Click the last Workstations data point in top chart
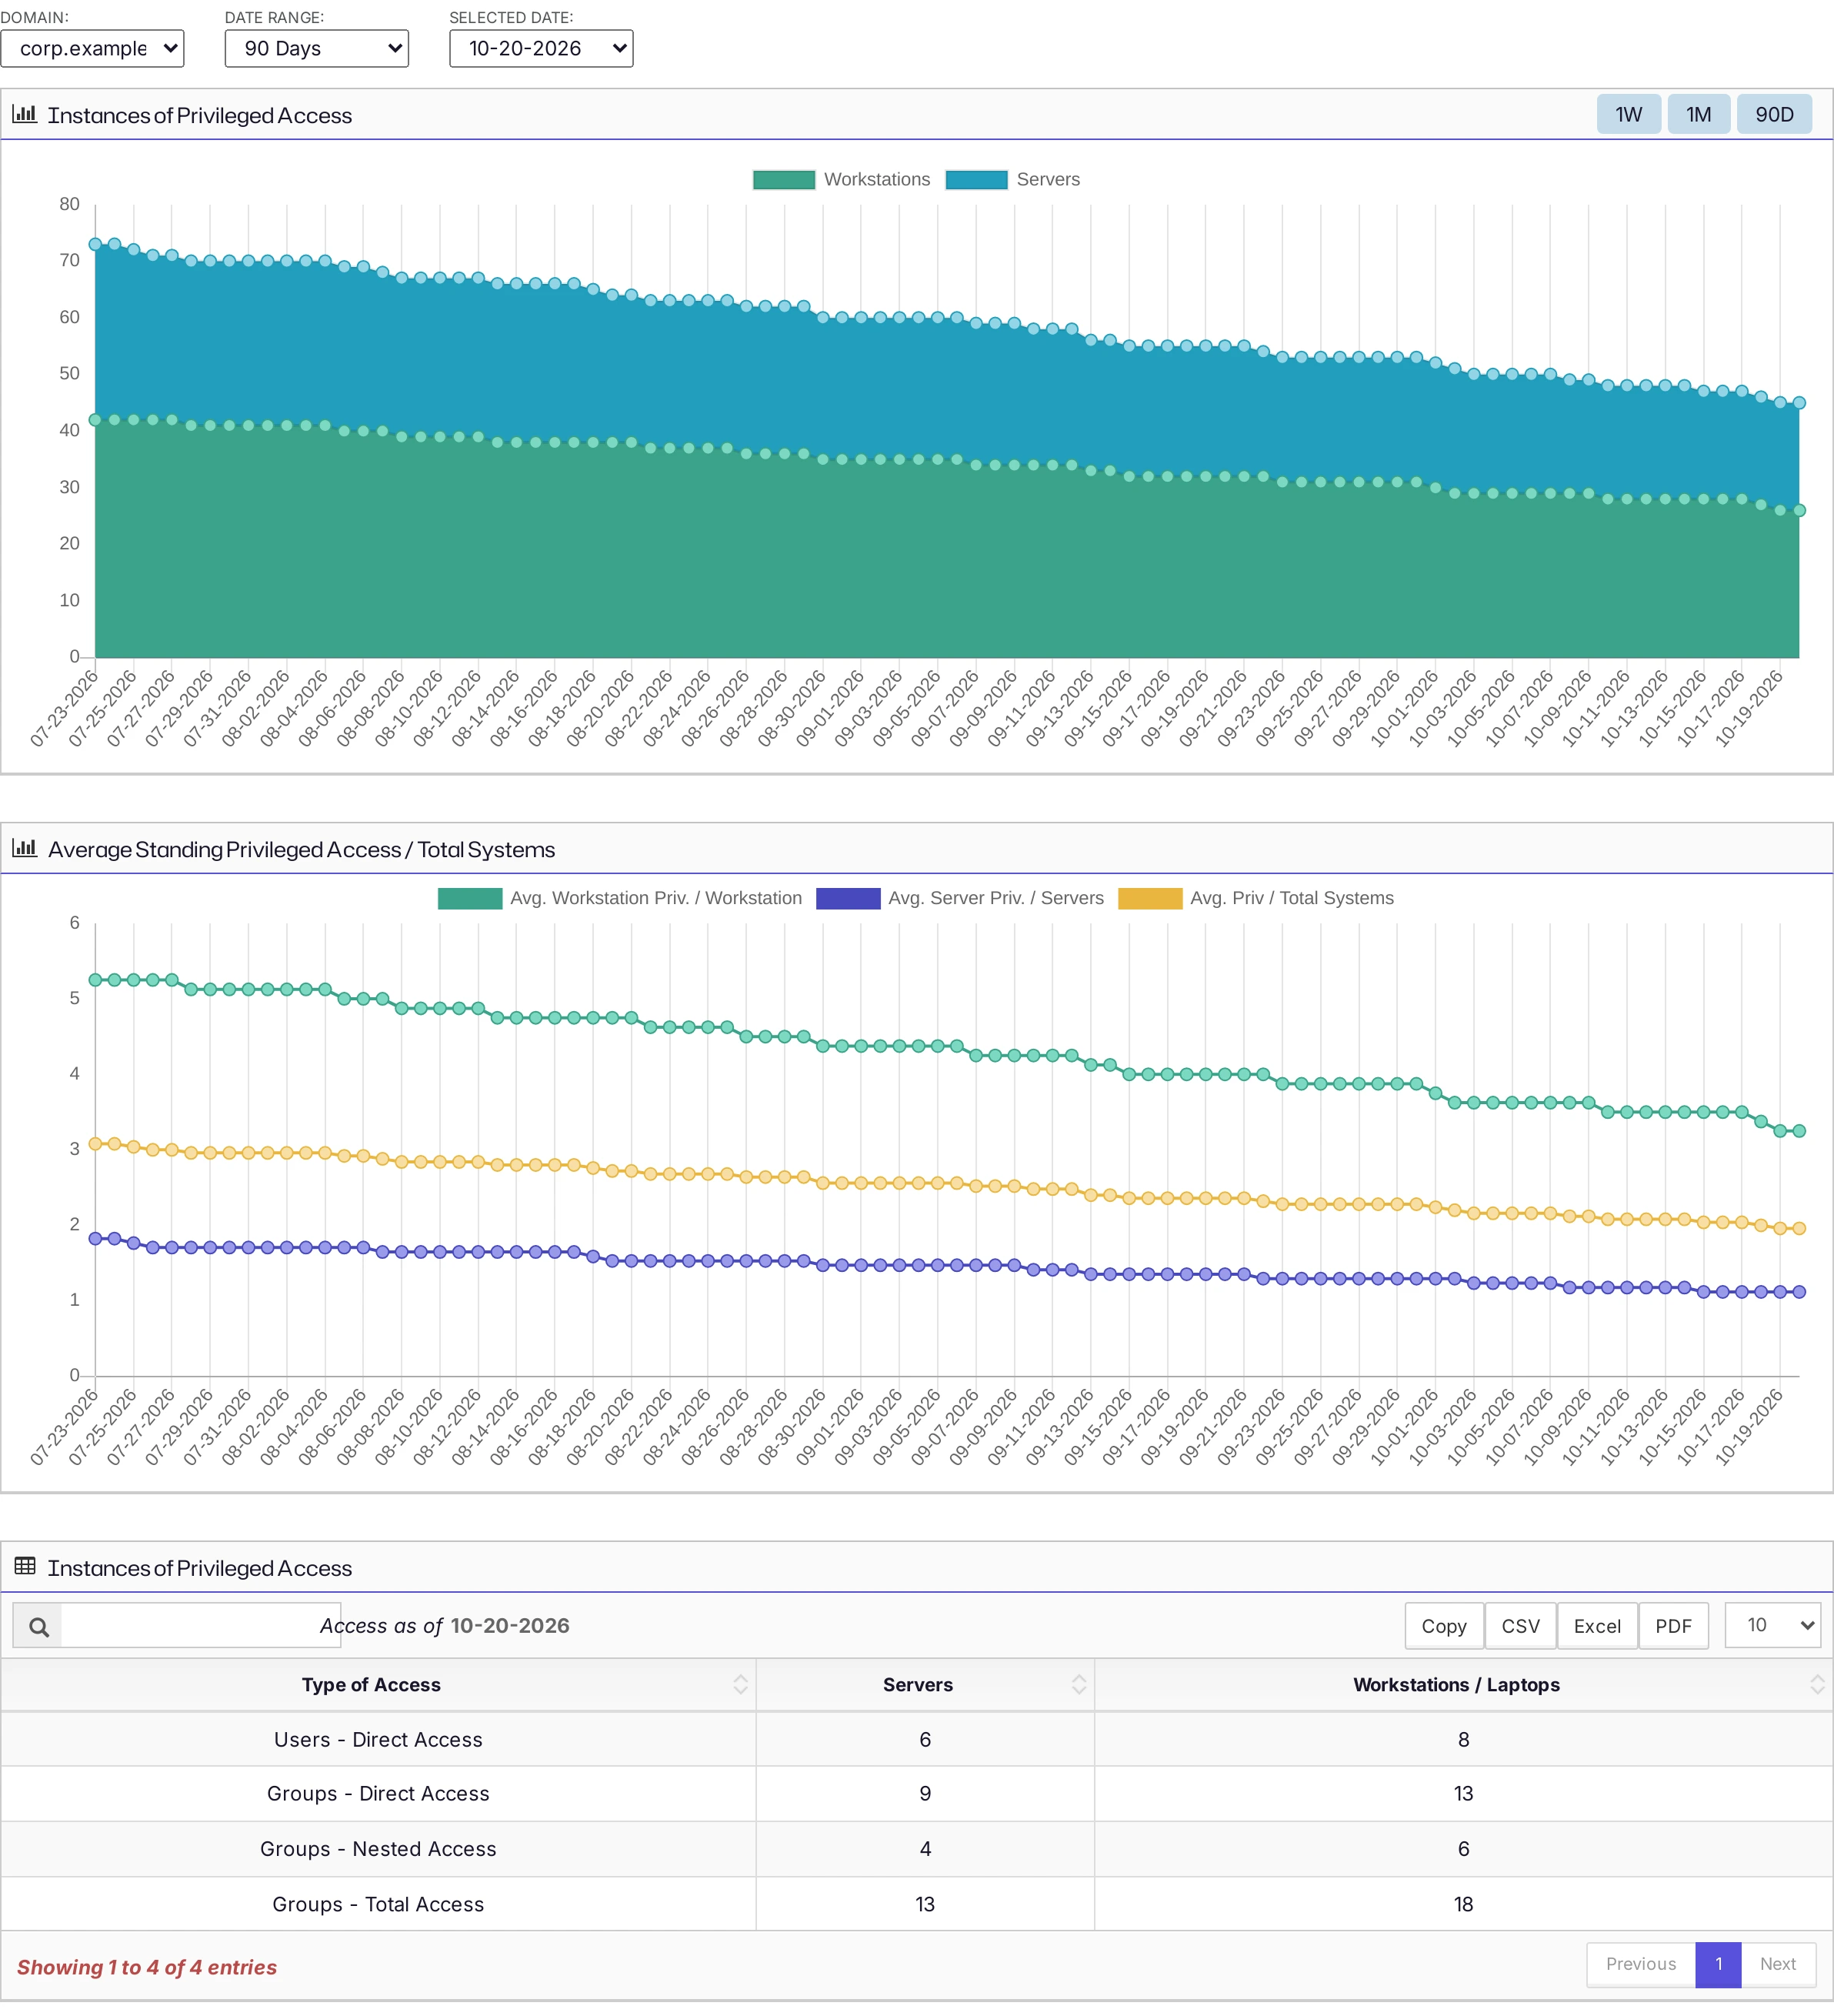 [x=1799, y=510]
